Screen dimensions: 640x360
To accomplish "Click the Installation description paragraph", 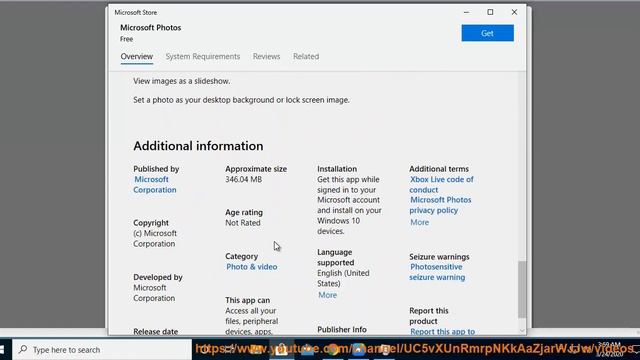I will tap(349, 205).
